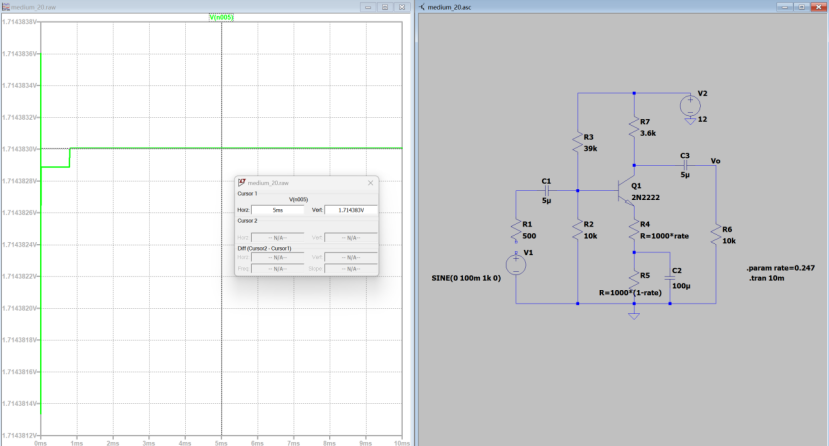Viewport: 829px width, 446px height.
Task: Click the SINE(0 100m 1k 0) value text
Action: (x=466, y=278)
